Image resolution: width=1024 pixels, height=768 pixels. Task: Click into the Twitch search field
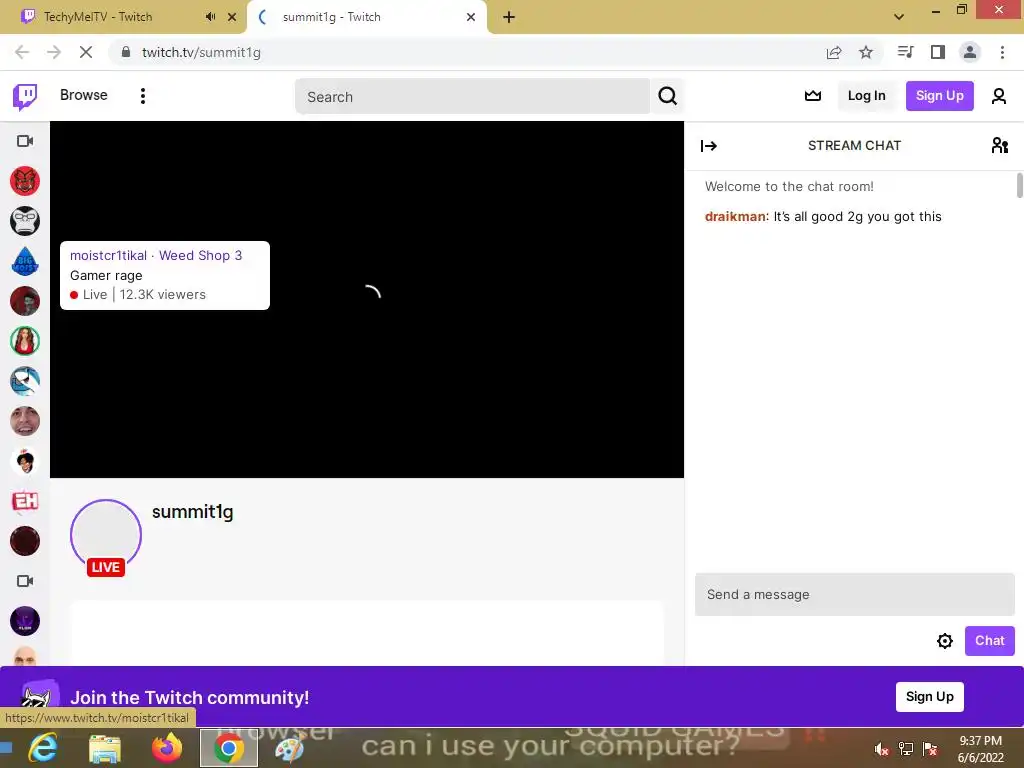pyautogui.click(x=472, y=97)
